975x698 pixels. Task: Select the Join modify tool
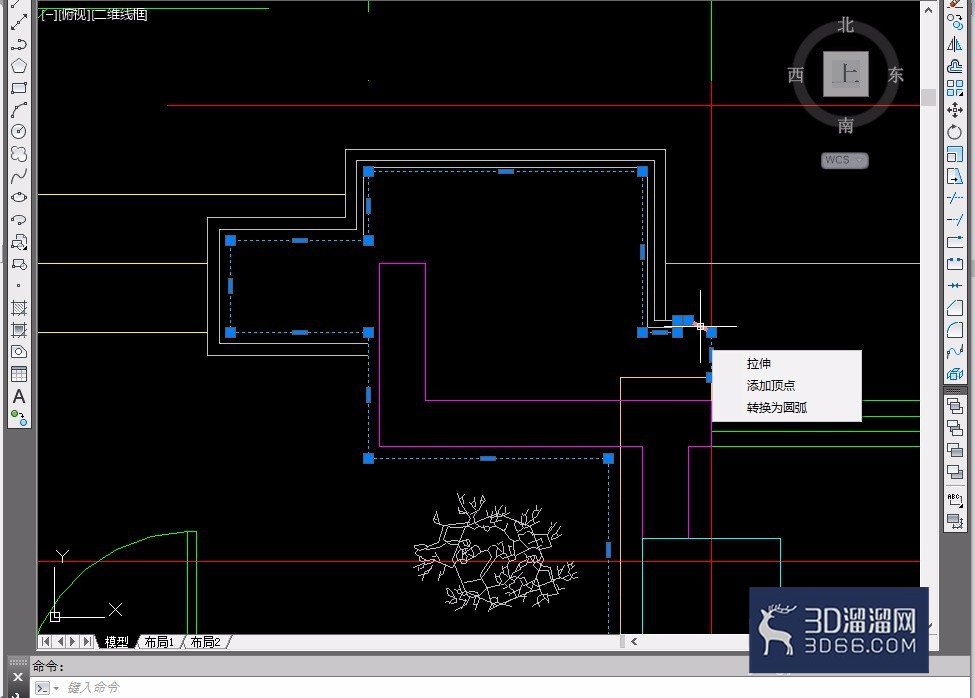click(954, 285)
